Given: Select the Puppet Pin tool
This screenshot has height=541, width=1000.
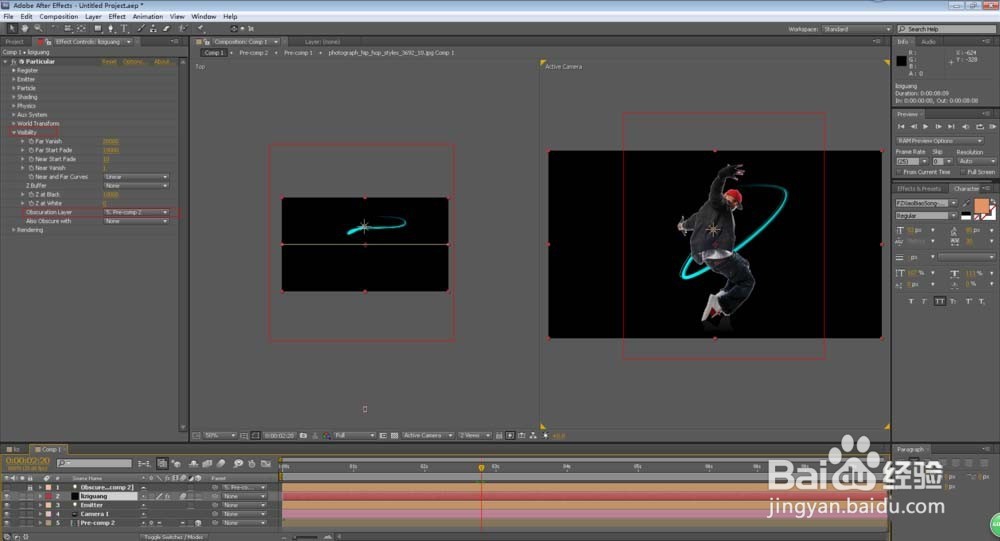Looking at the screenshot, I should 200,29.
